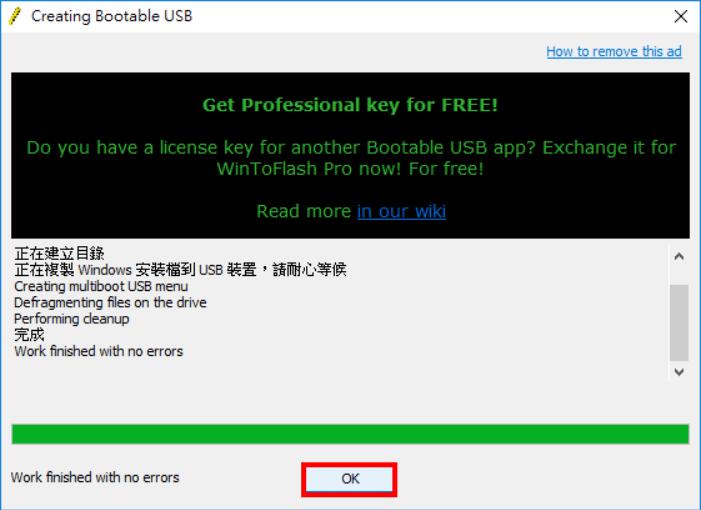Click the status text beside OK button
The image size is (701, 510).
tap(95, 477)
